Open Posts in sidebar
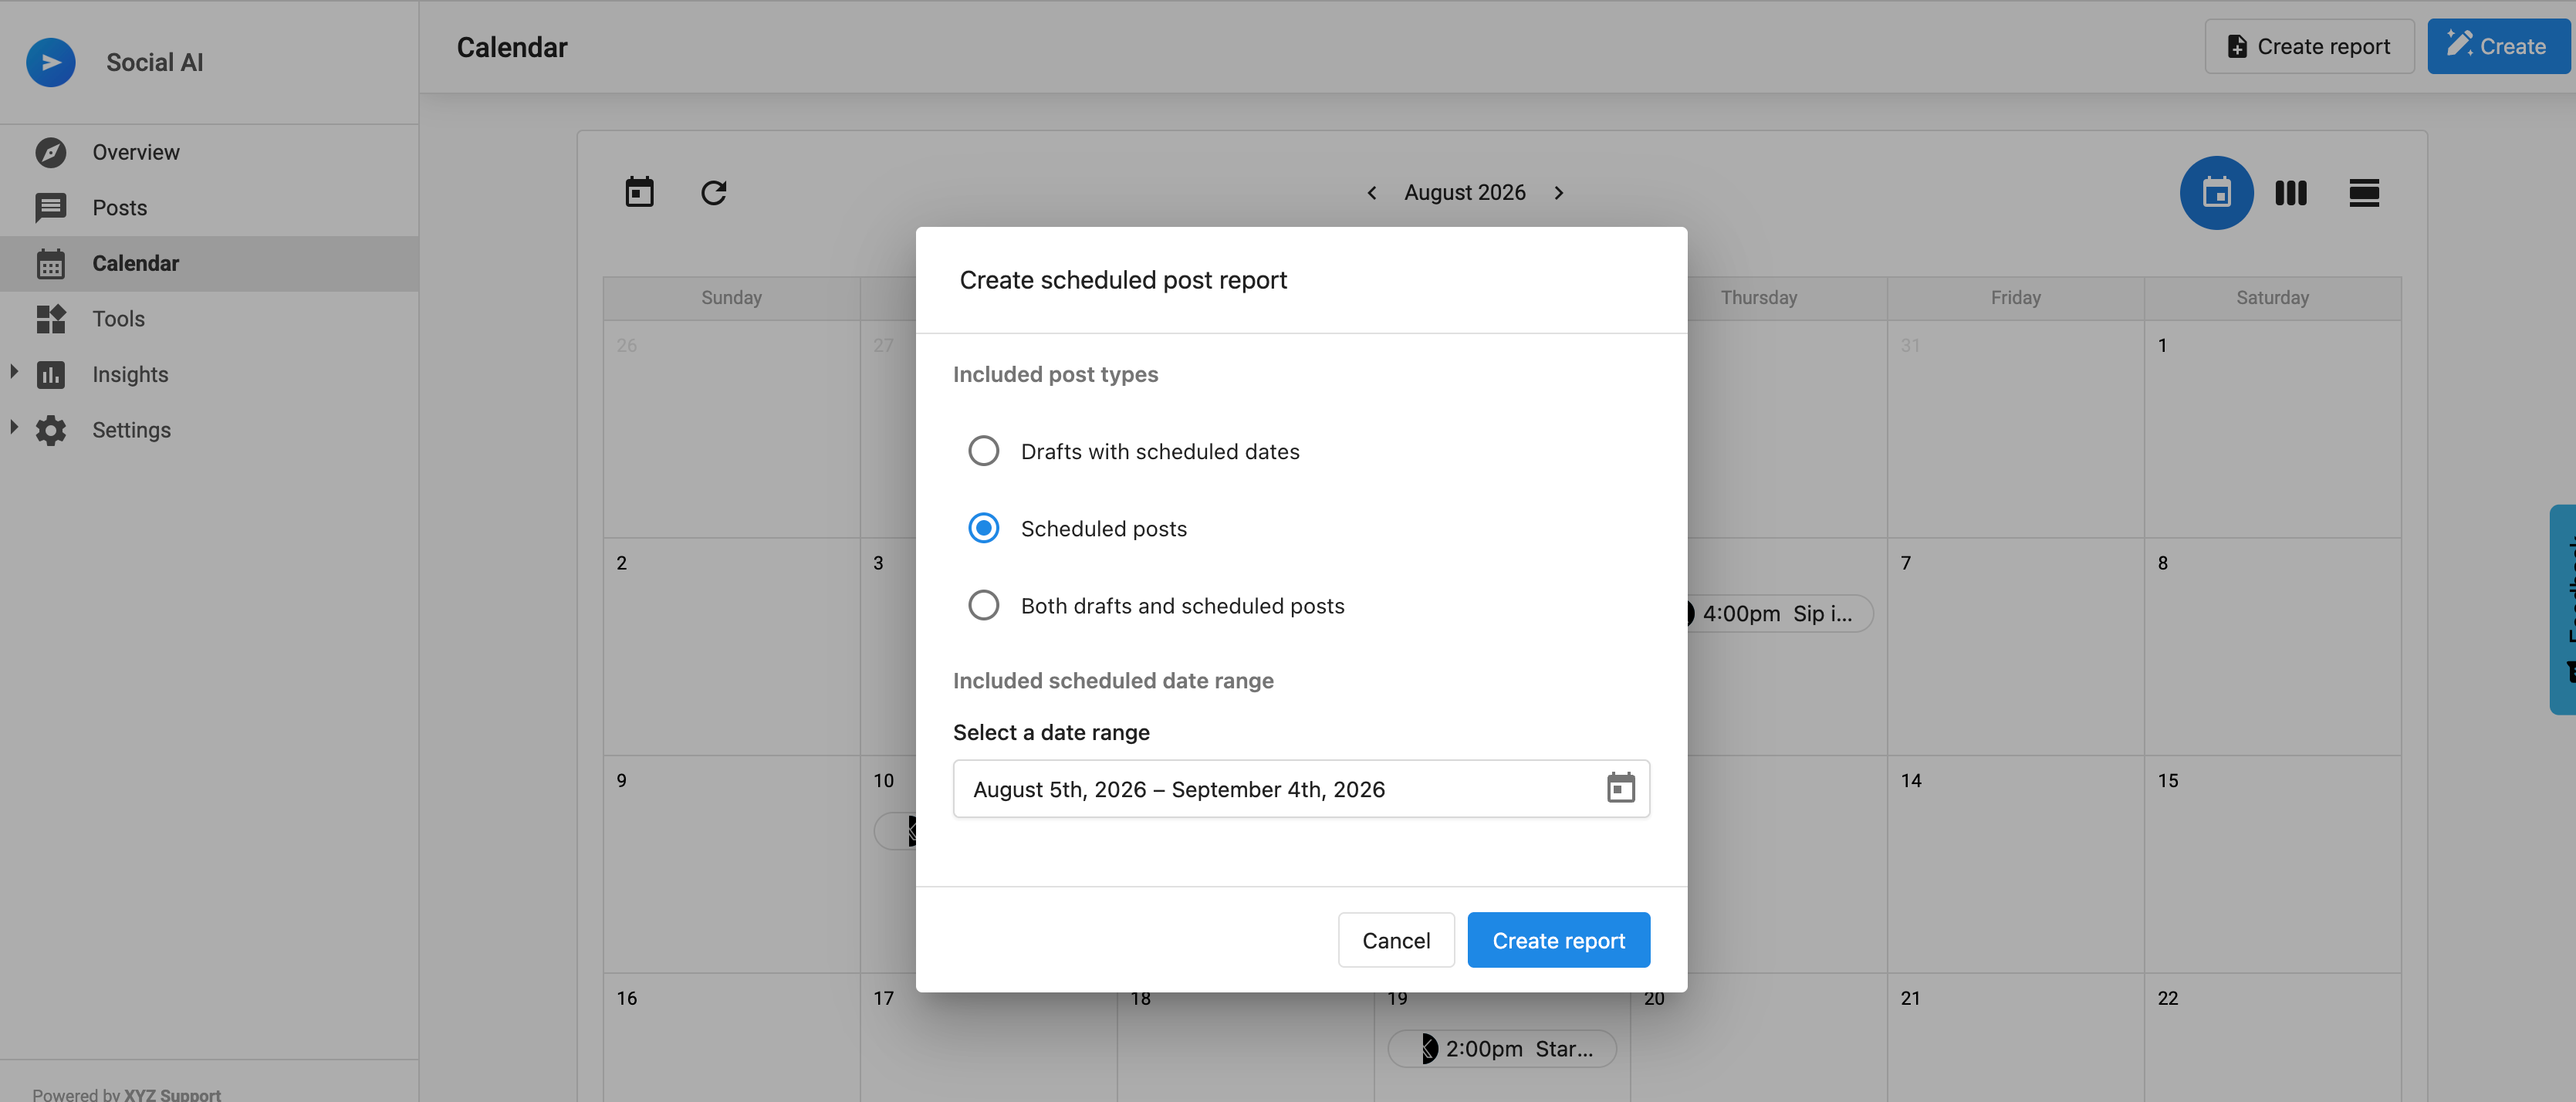The width and height of the screenshot is (2576, 1102). 209,208
